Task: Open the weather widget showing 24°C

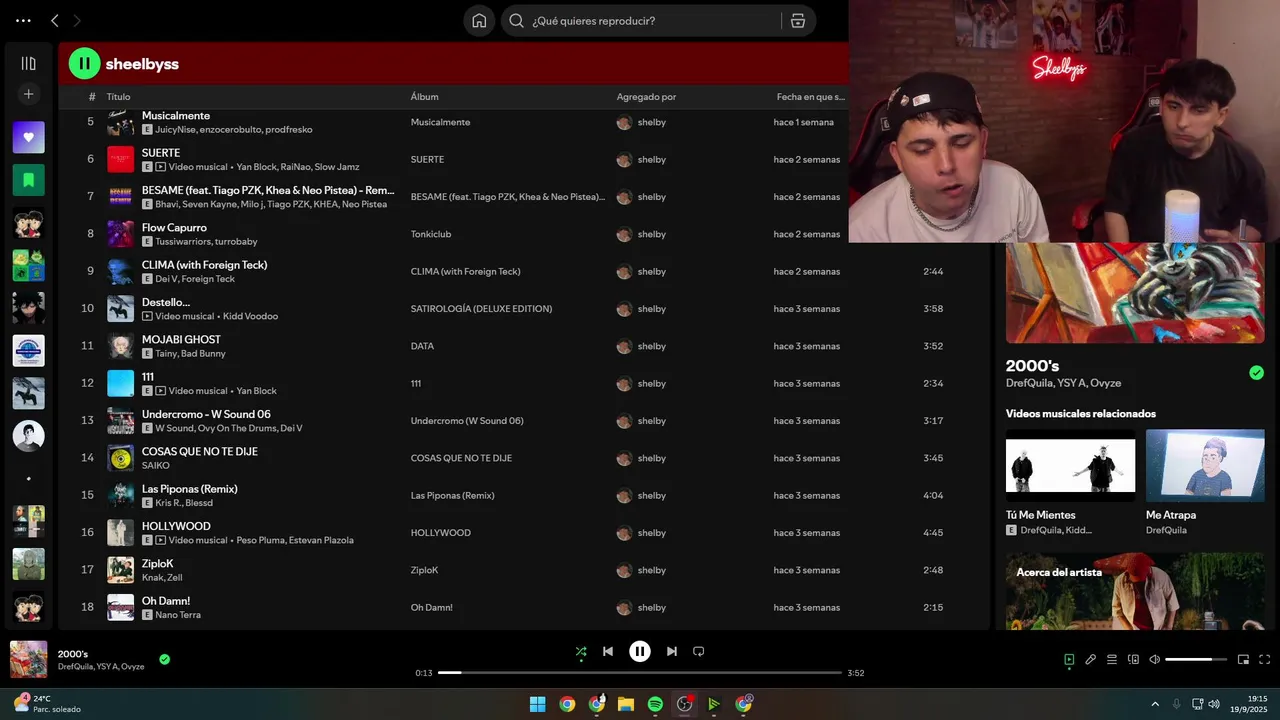Action: tap(46, 704)
